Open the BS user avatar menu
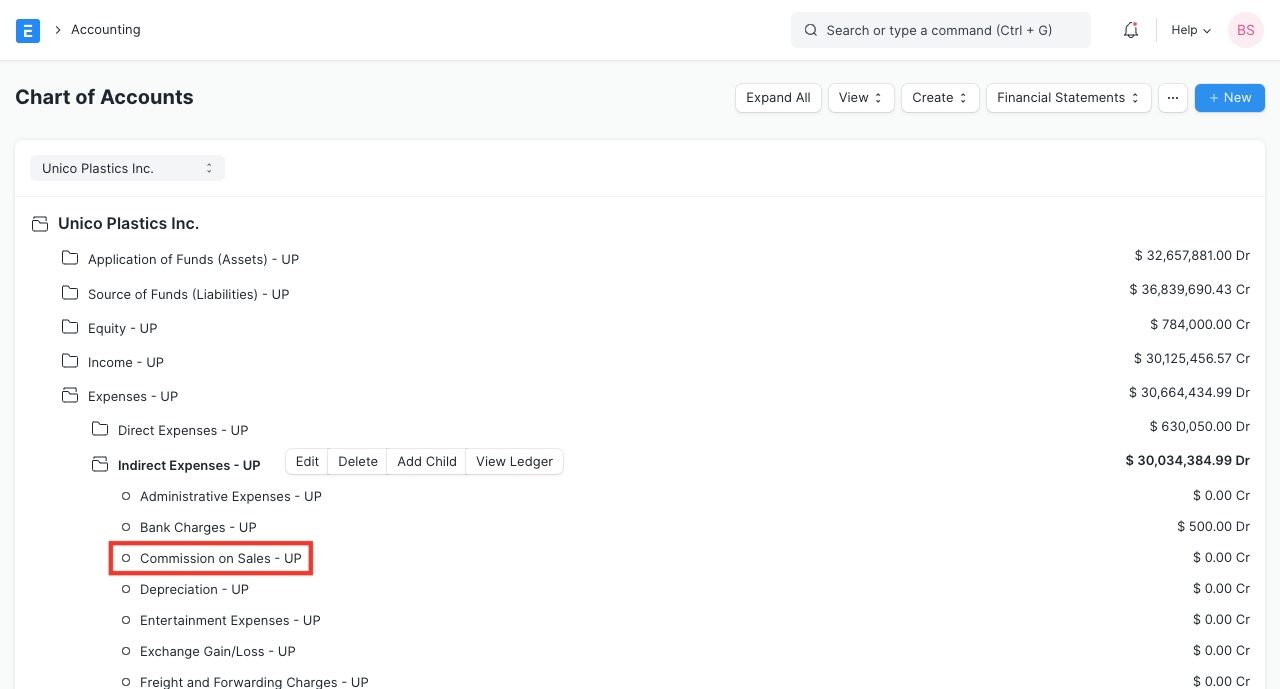 pyautogui.click(x=1245, y=30)
